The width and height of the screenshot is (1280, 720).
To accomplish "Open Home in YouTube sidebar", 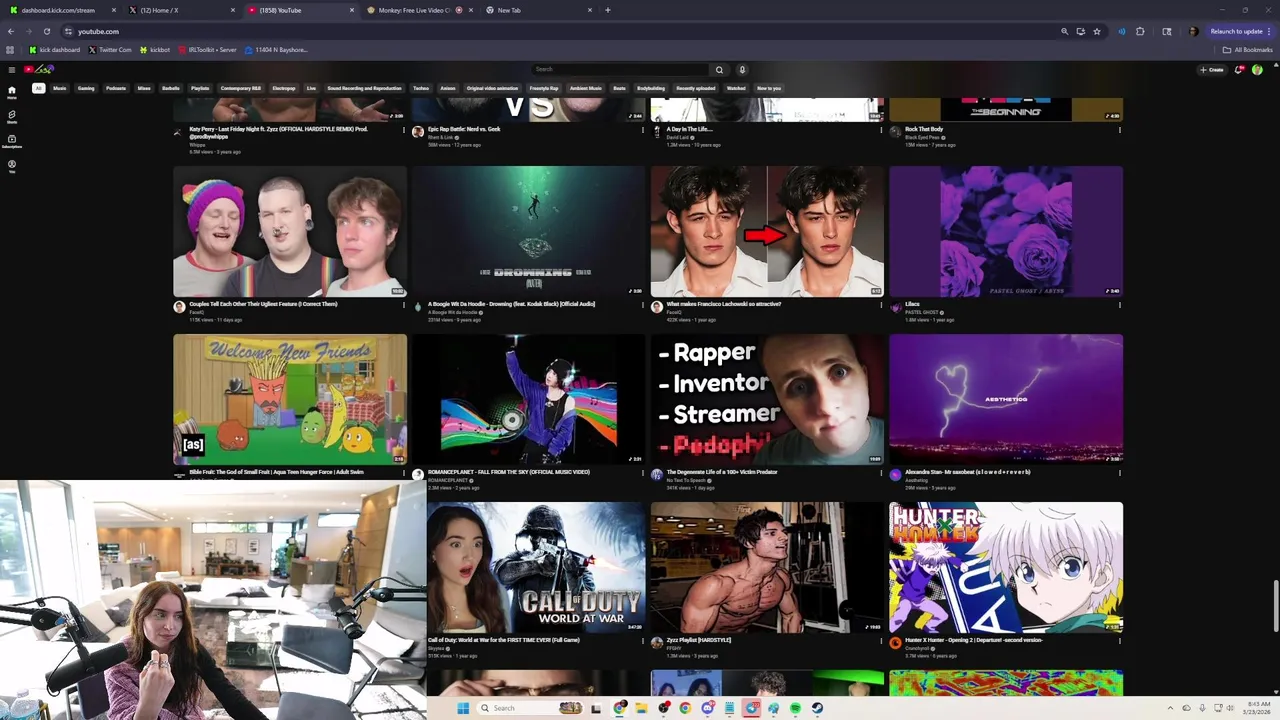I will click(12, 92).
